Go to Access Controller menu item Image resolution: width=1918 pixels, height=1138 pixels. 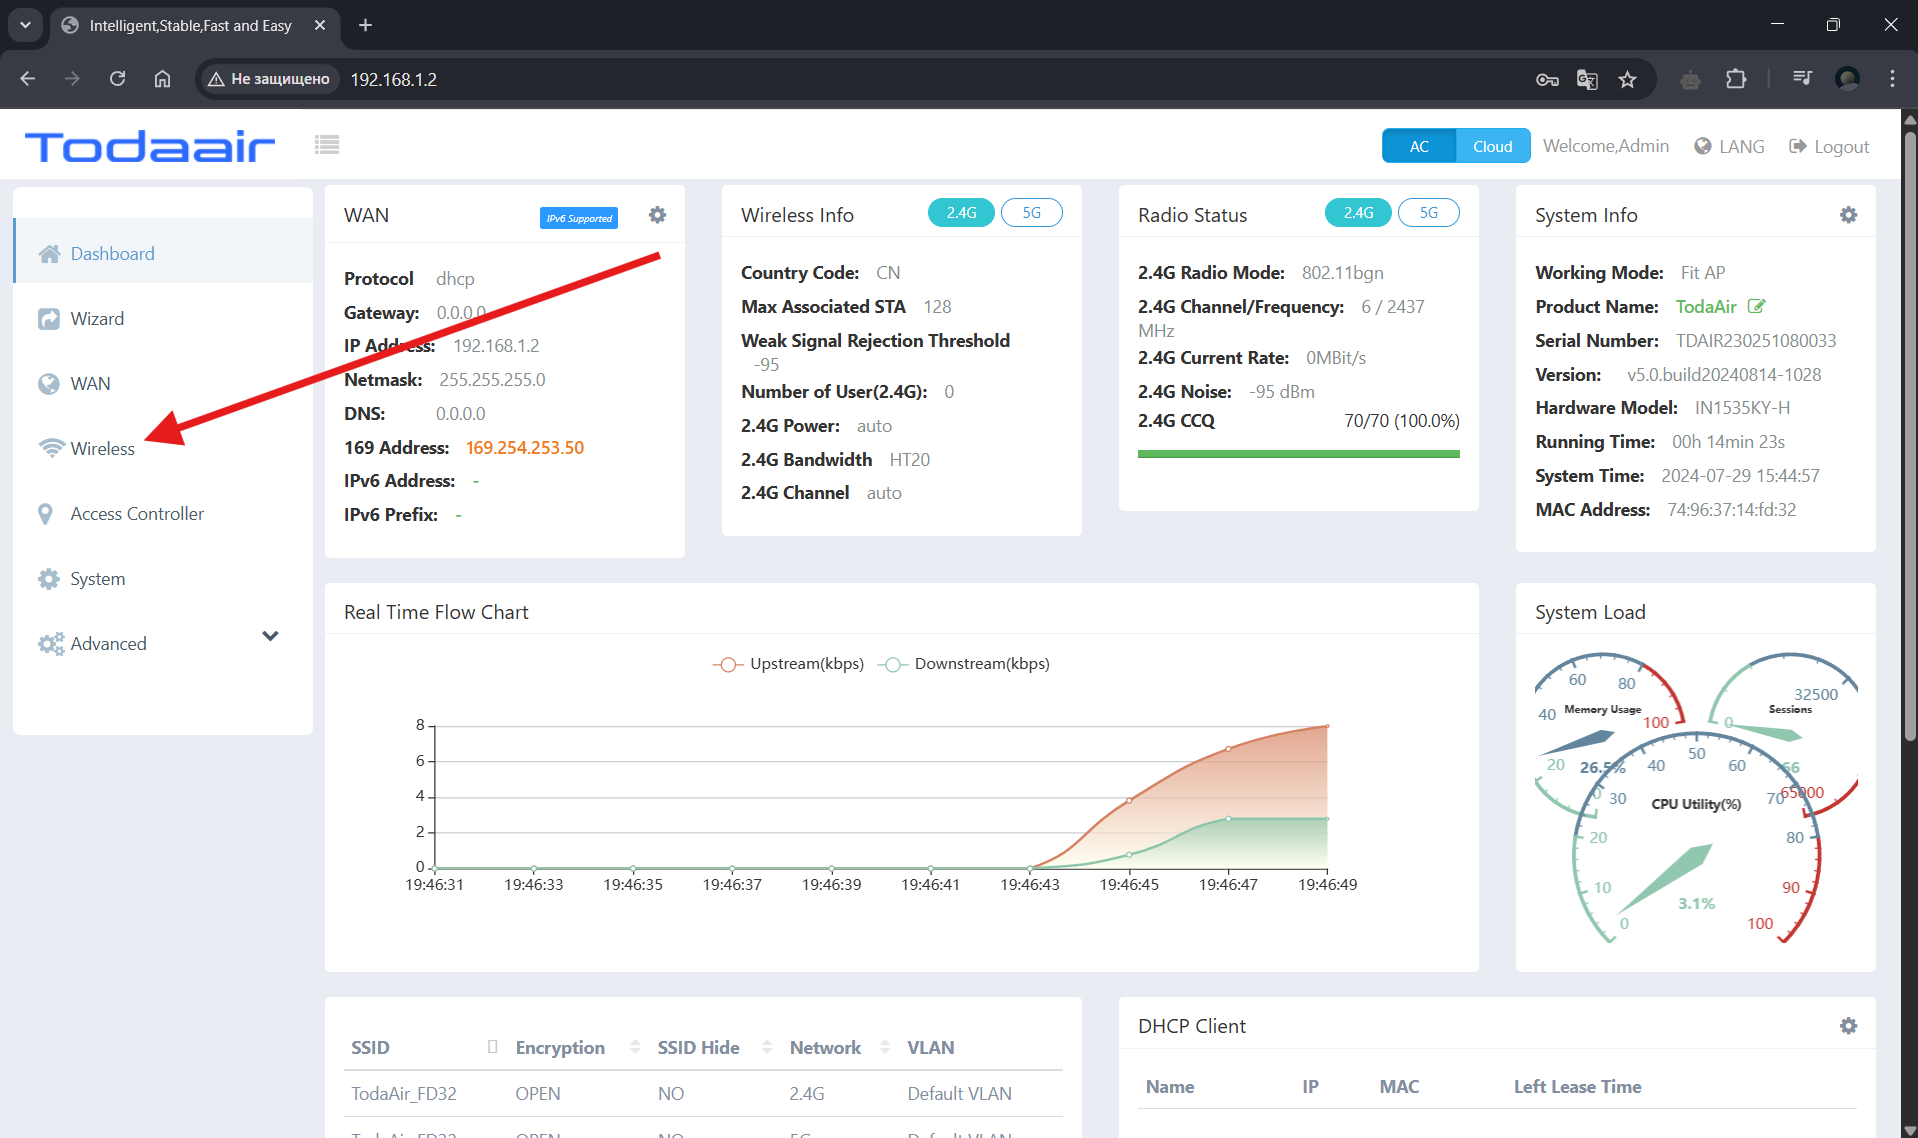click(137, 514)
